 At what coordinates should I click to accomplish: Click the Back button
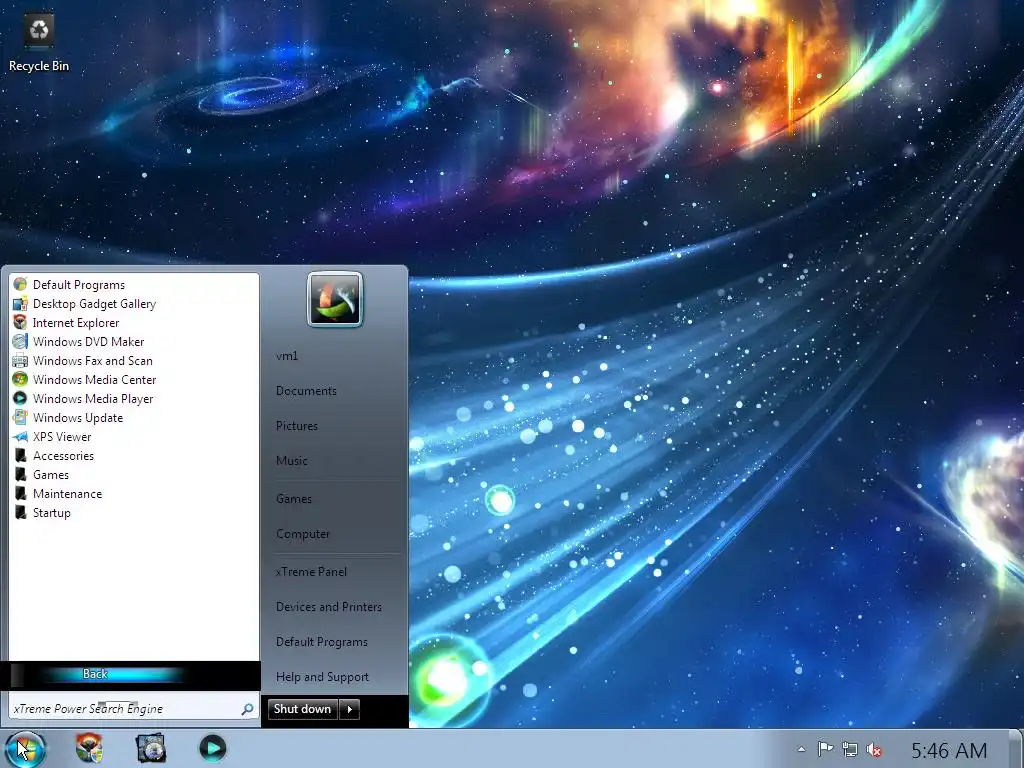pos(95,674)
